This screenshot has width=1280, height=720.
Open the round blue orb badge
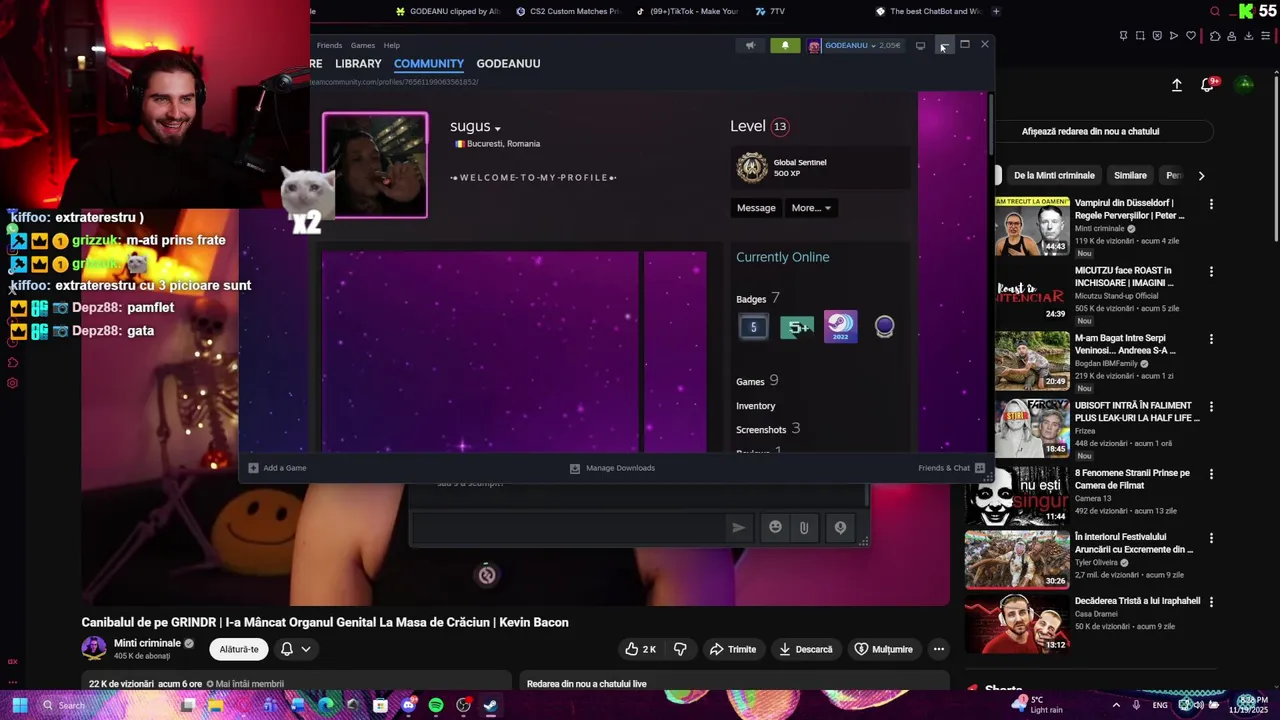click(884, 326)
